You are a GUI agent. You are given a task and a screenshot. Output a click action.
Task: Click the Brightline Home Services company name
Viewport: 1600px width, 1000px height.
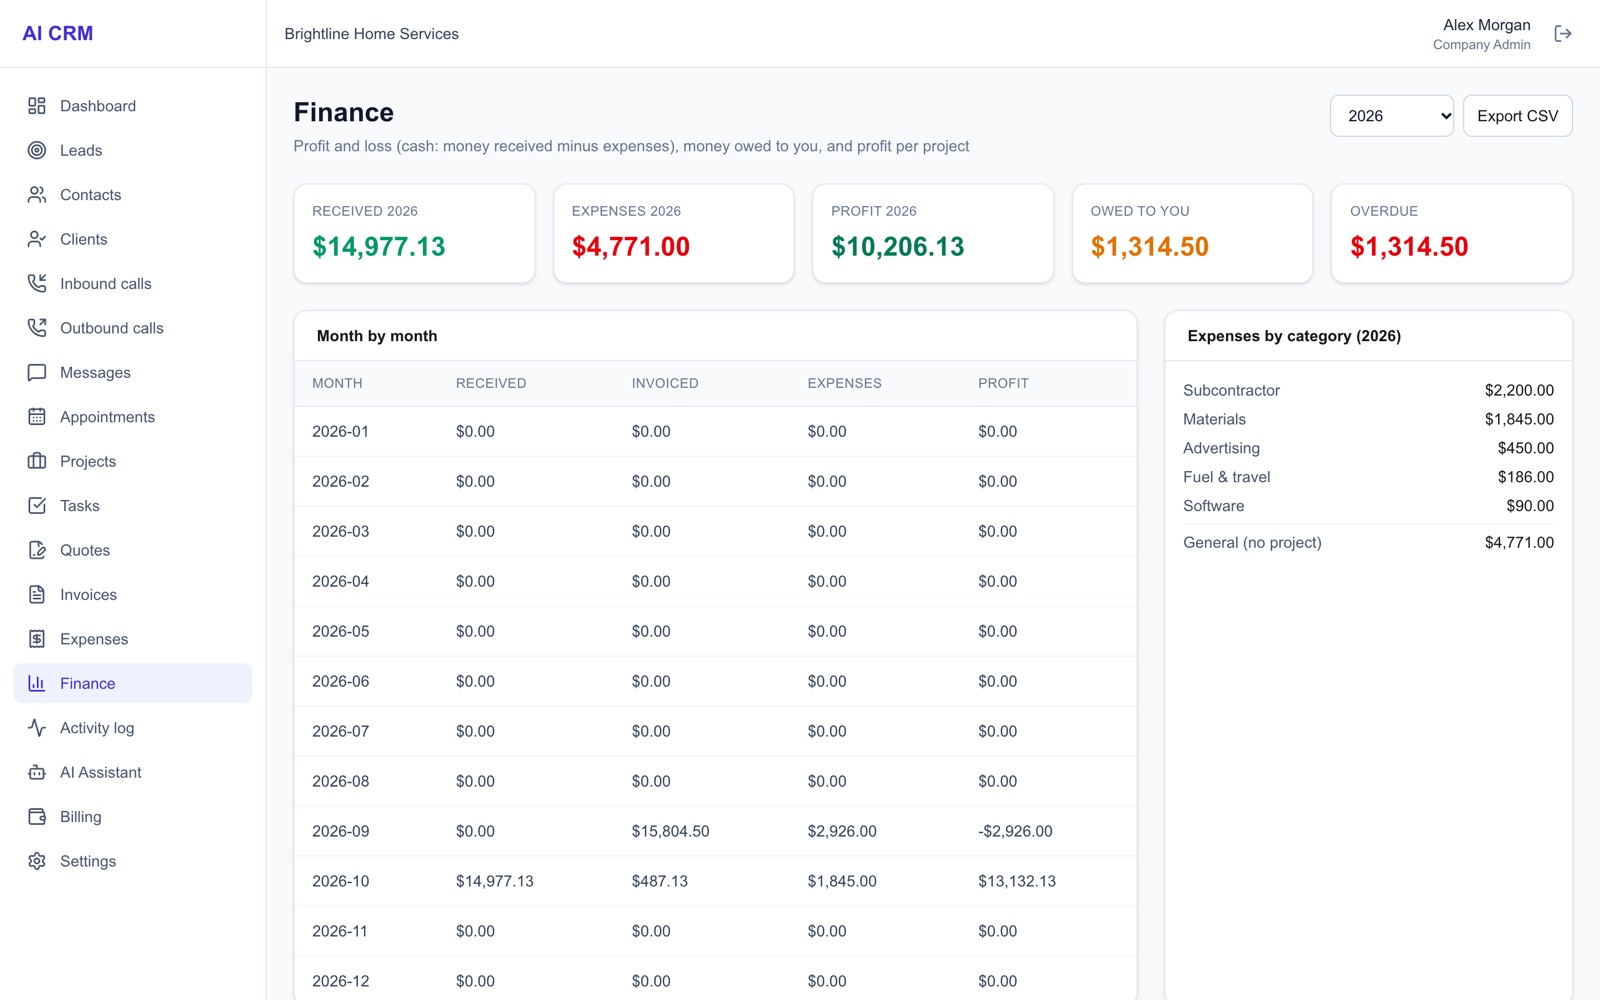371,34
